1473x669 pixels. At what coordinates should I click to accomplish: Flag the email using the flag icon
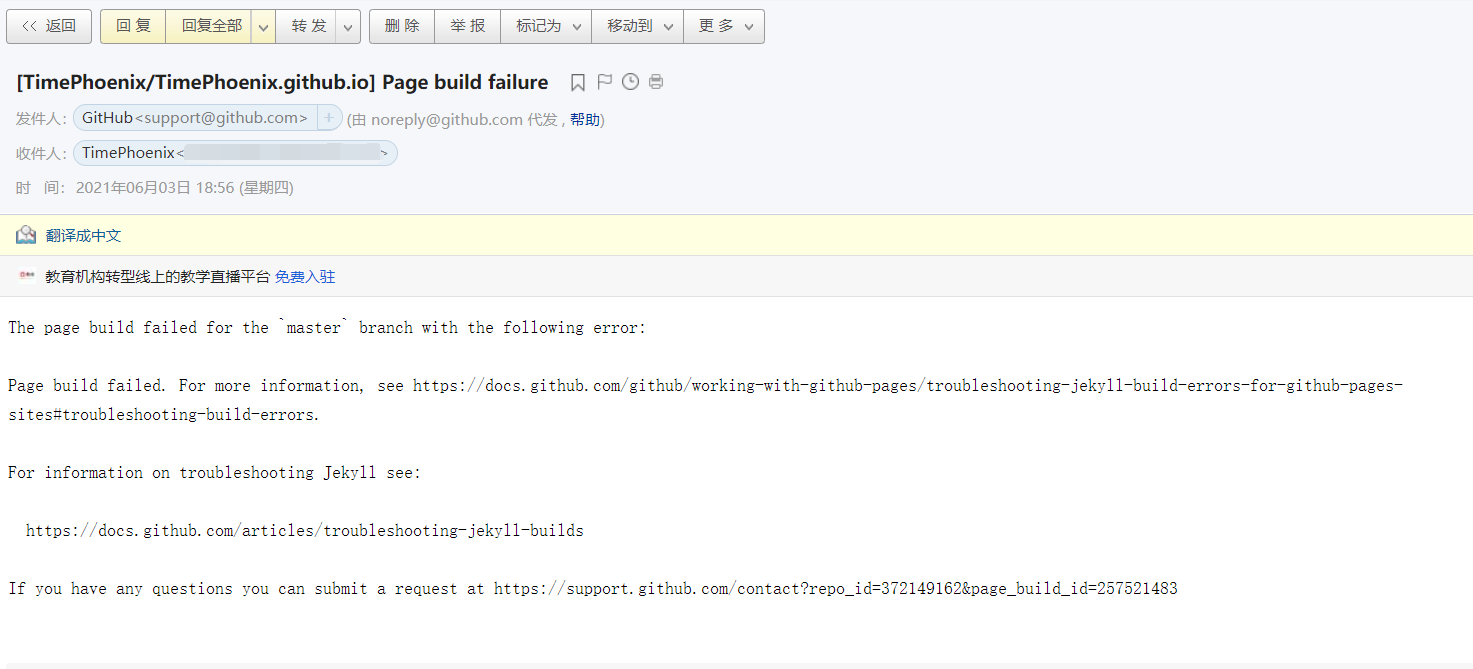(604, 82)
